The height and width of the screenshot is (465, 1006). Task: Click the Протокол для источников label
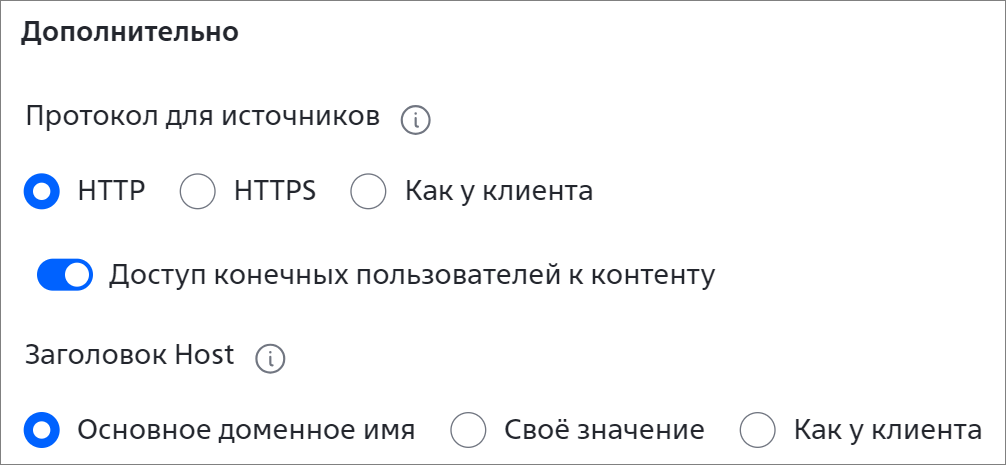point(203,117)
